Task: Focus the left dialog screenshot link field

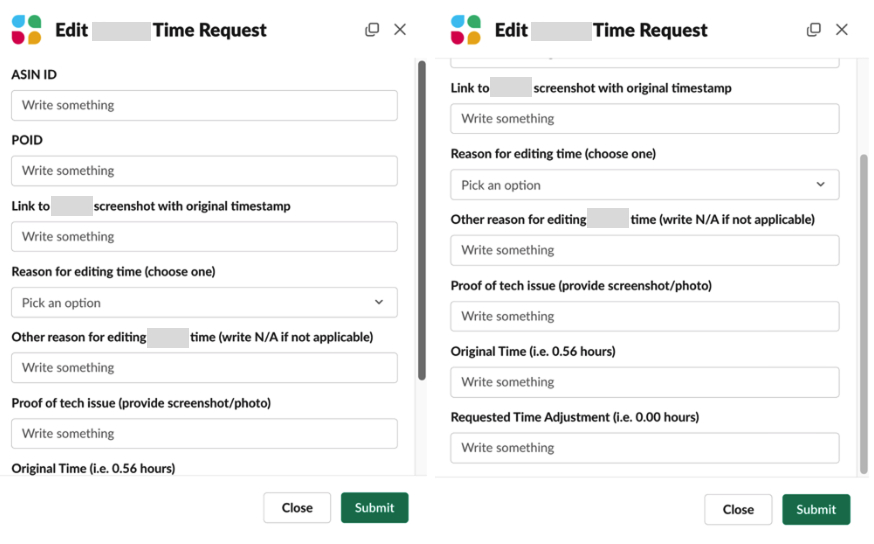Action: point(204,236)
